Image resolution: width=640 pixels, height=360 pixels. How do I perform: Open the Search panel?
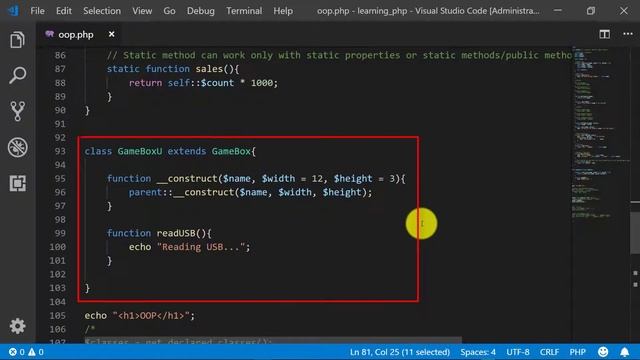coord(17,76)
